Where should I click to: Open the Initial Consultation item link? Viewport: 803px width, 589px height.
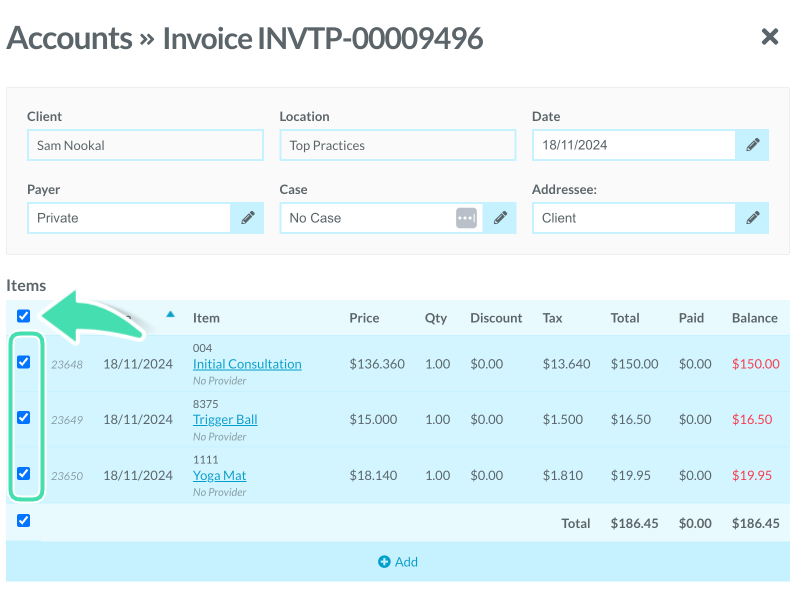tap(247, 364)
